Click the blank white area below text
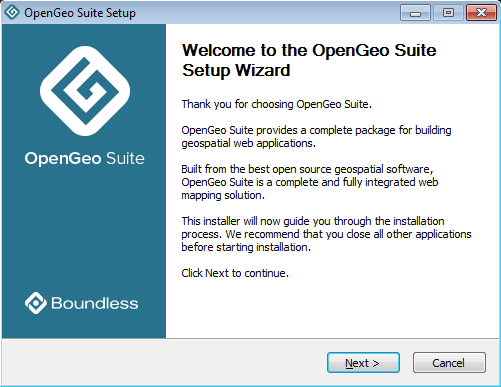This screenshot has height=387, width=501. 332,308
